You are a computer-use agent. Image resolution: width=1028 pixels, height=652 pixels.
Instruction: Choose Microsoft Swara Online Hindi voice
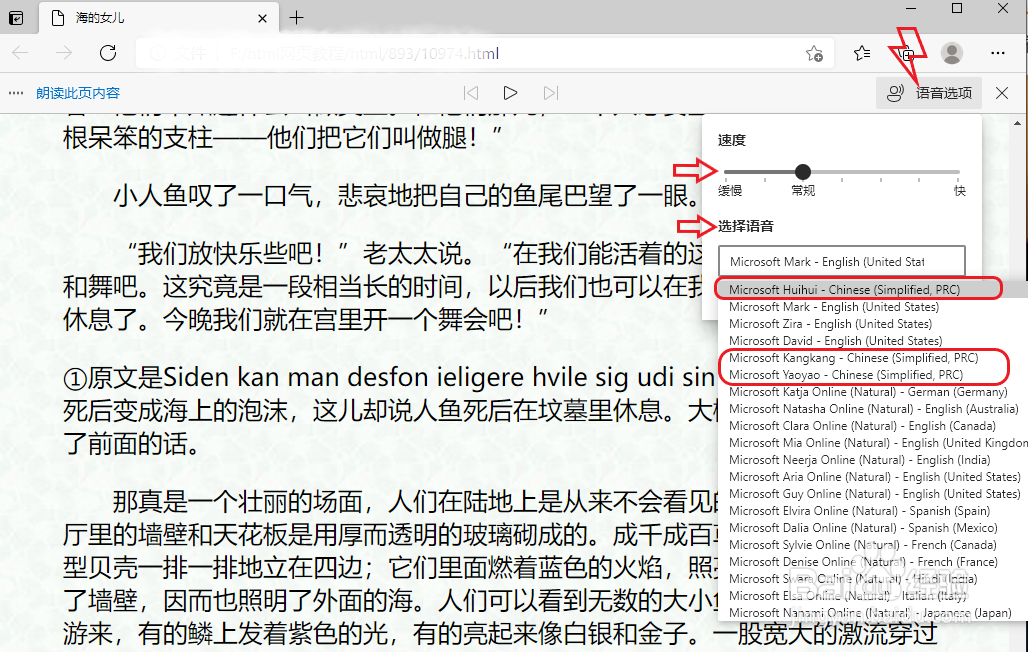click(x=871, y=579)
